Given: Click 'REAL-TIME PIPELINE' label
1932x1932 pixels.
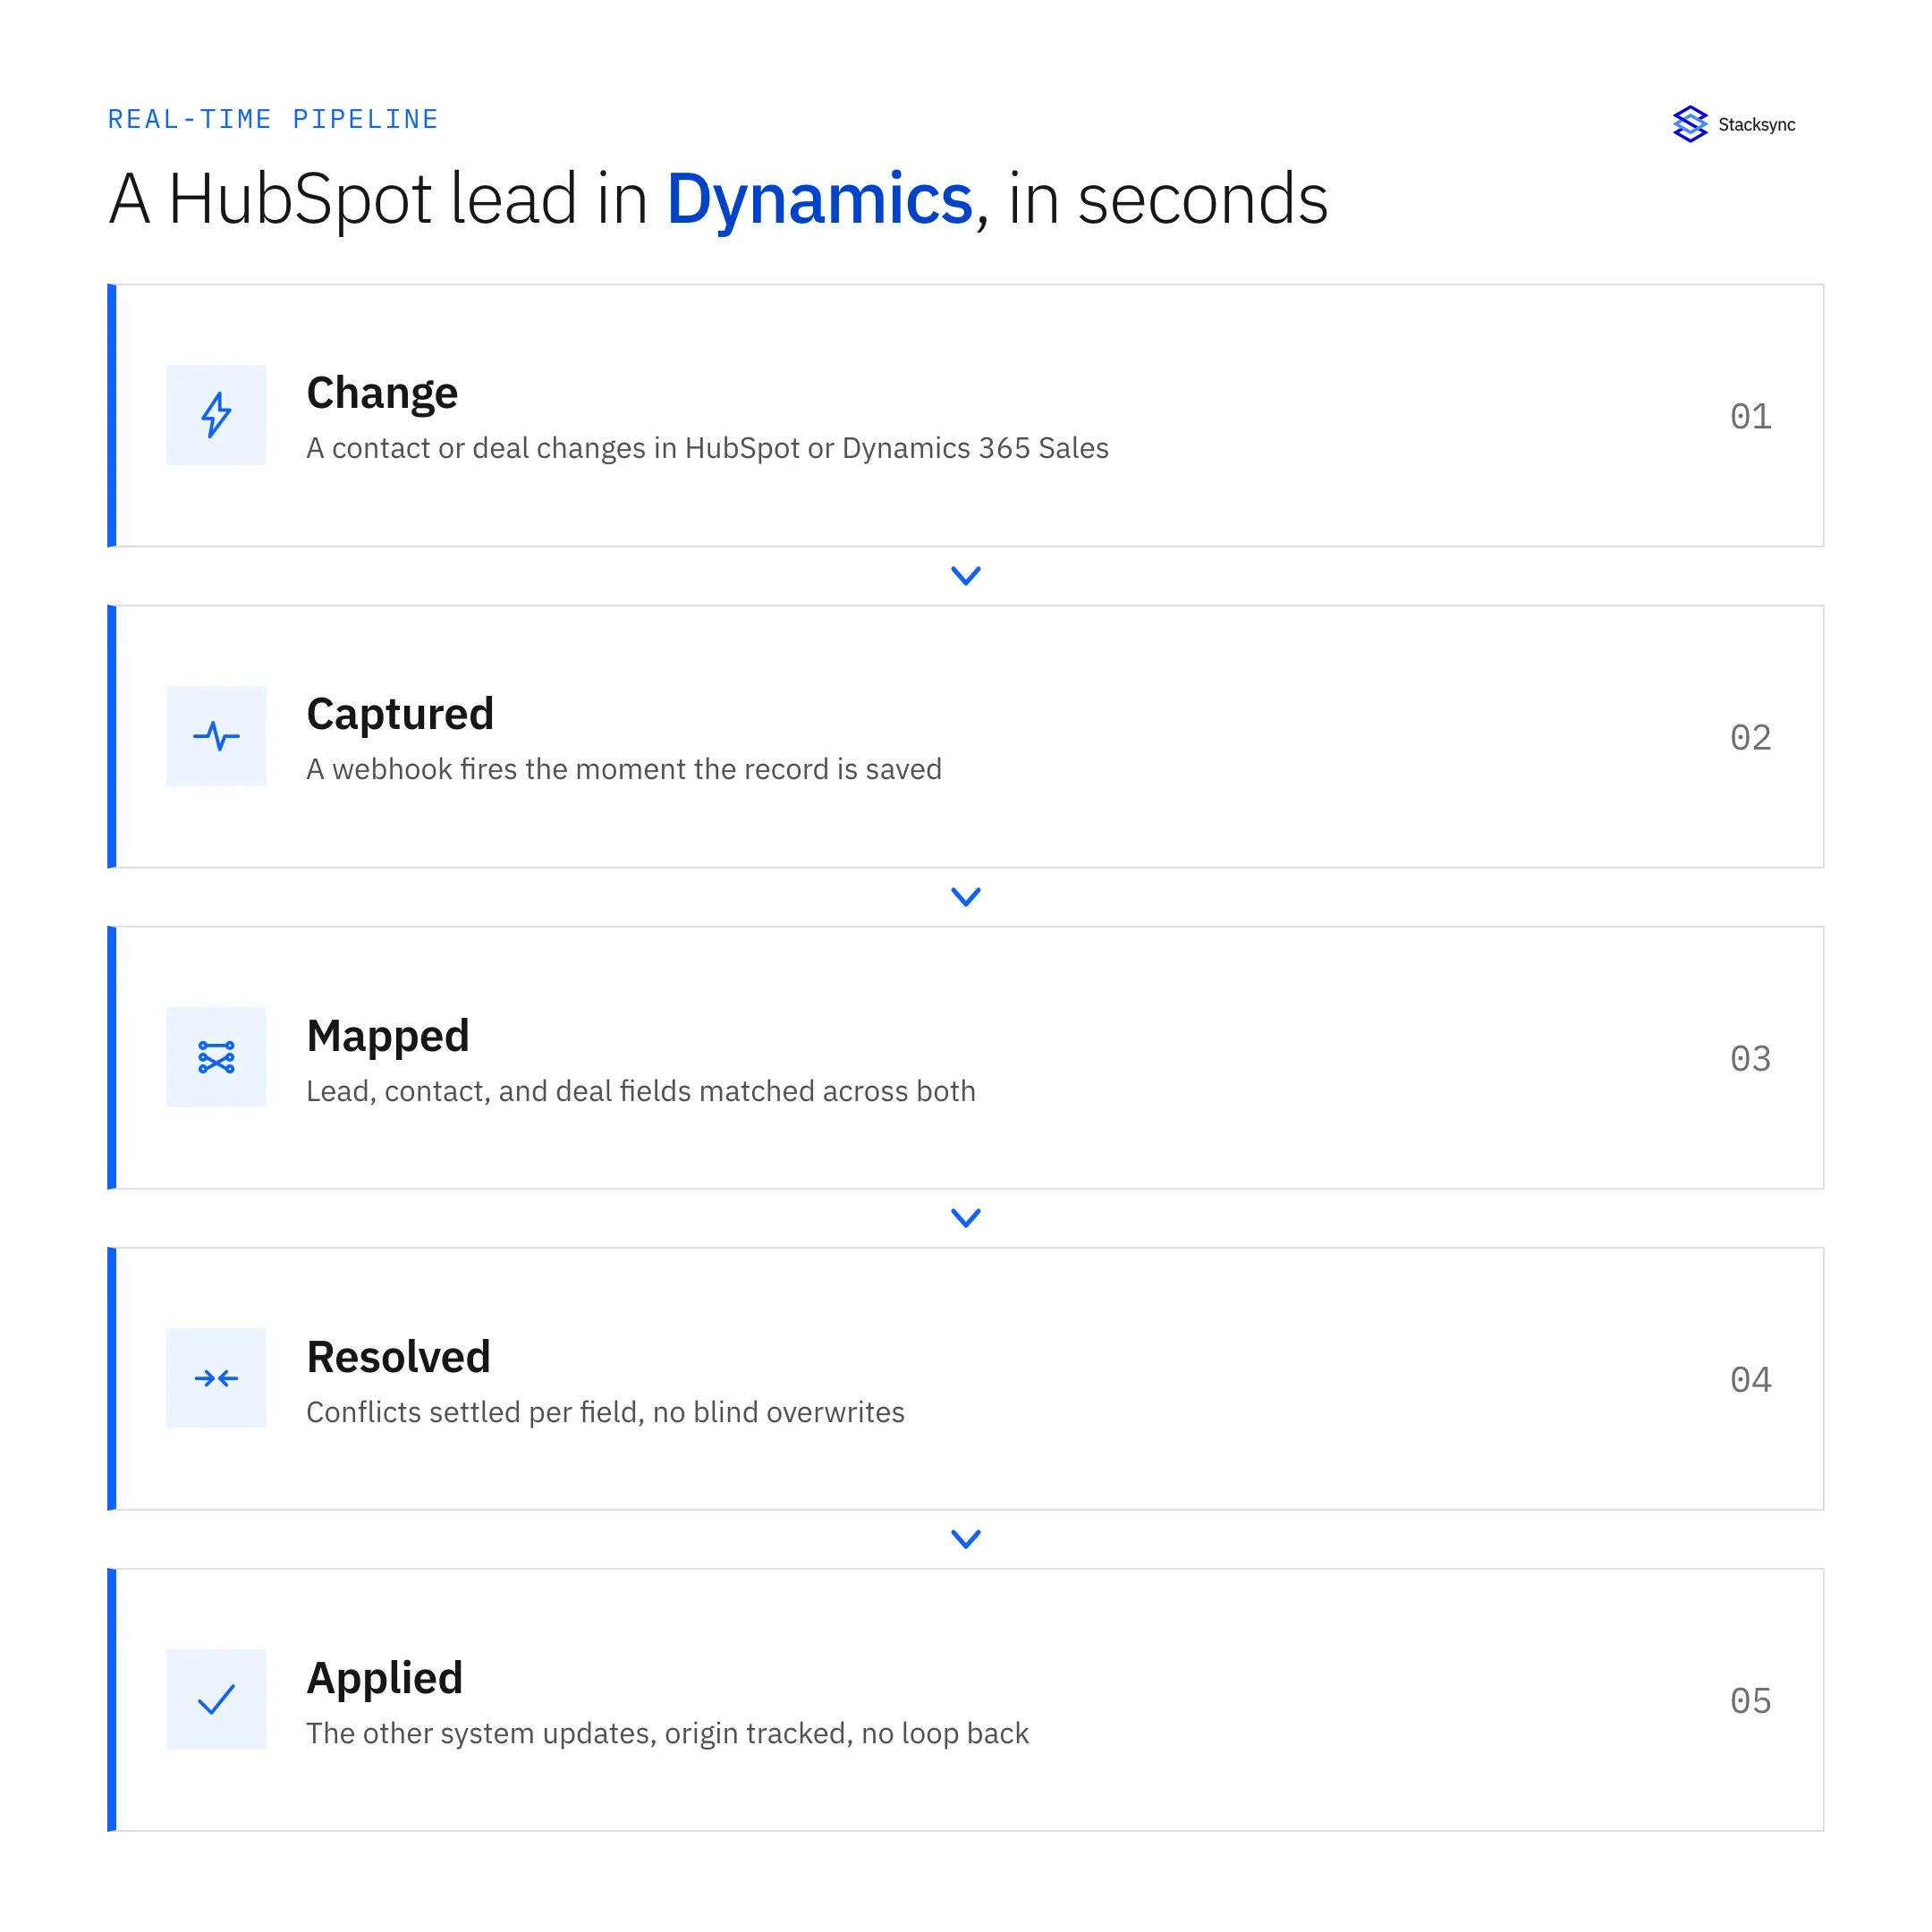Looking at the screenshot, I should (273, 119).
